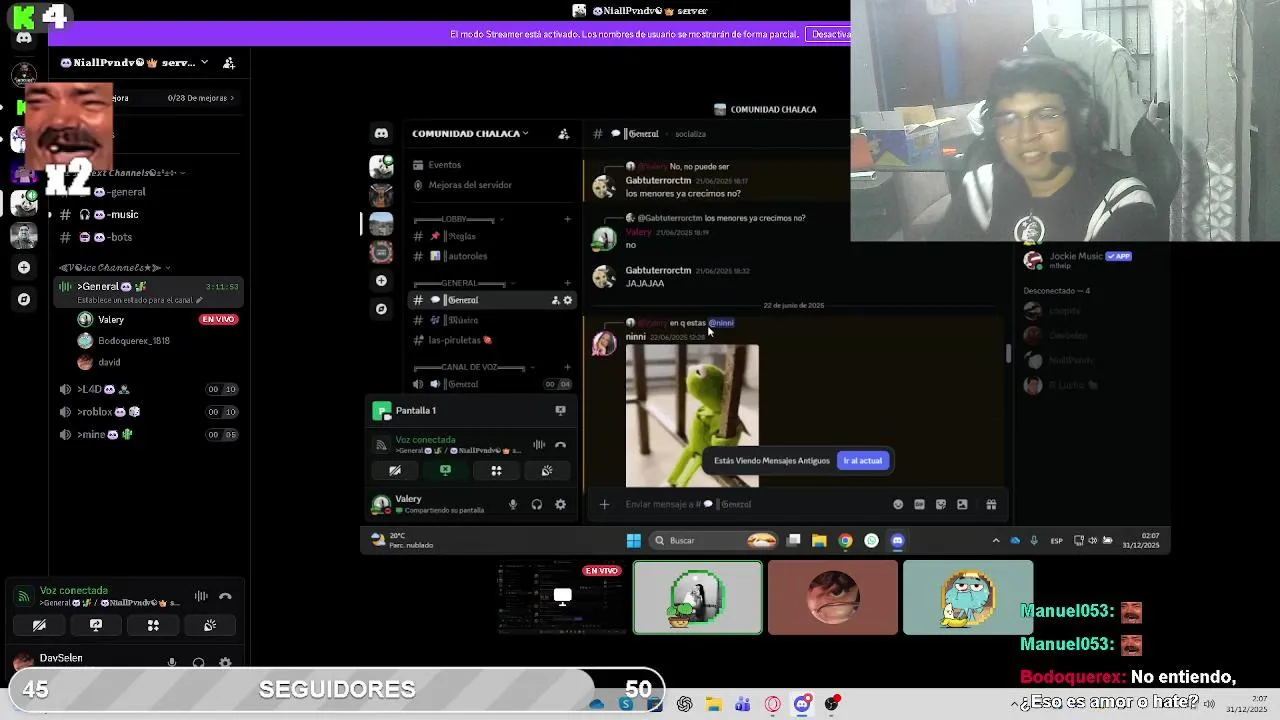Click Valery's EN VIVO badge
The height and width of the screenshot is (720, 1280).
point(218,320)
